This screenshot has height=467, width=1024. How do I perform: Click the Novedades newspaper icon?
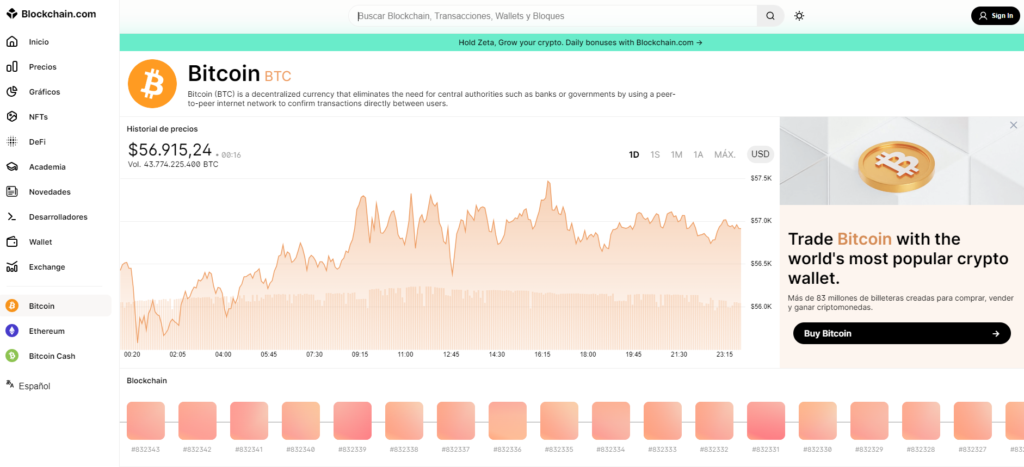pos(12,192)
